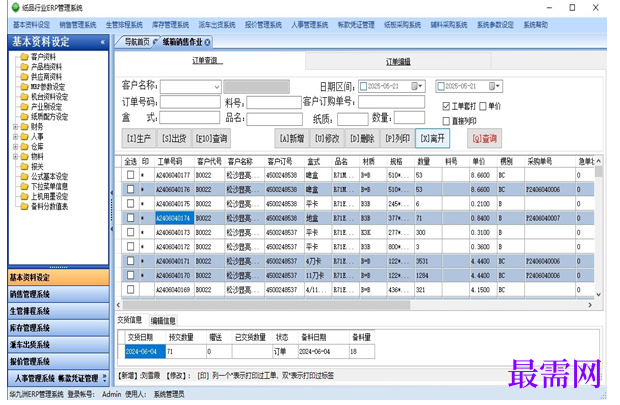This screenshot has width=620, height=405.
Task: Open the 客户资料 folder icon
Action: tap(24, 57)
